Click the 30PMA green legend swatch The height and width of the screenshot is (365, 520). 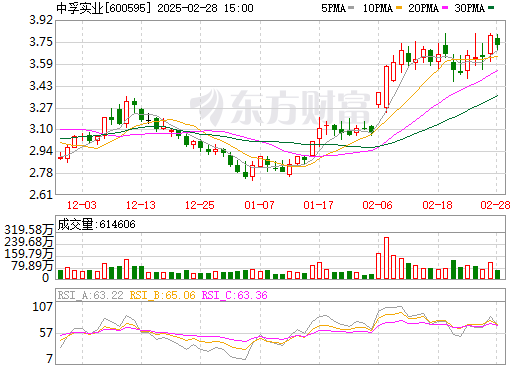(491, 7)
